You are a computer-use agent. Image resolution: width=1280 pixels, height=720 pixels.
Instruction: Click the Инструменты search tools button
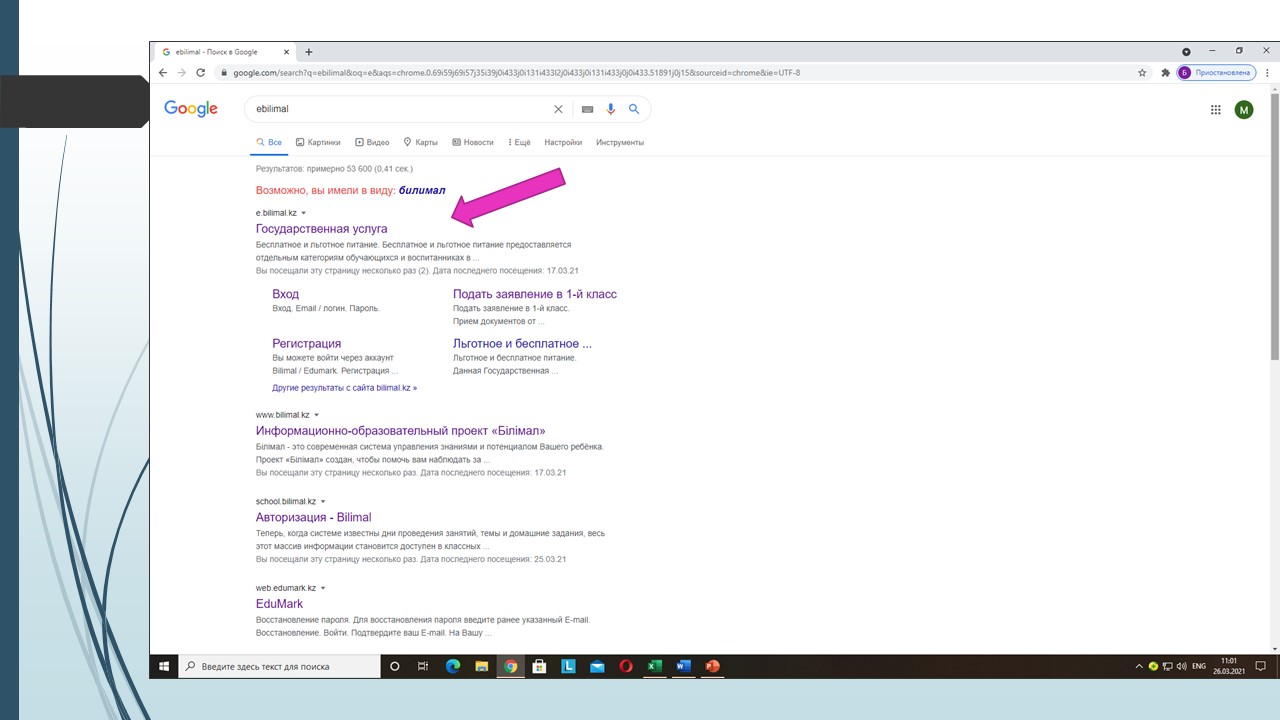click(620, 142)
